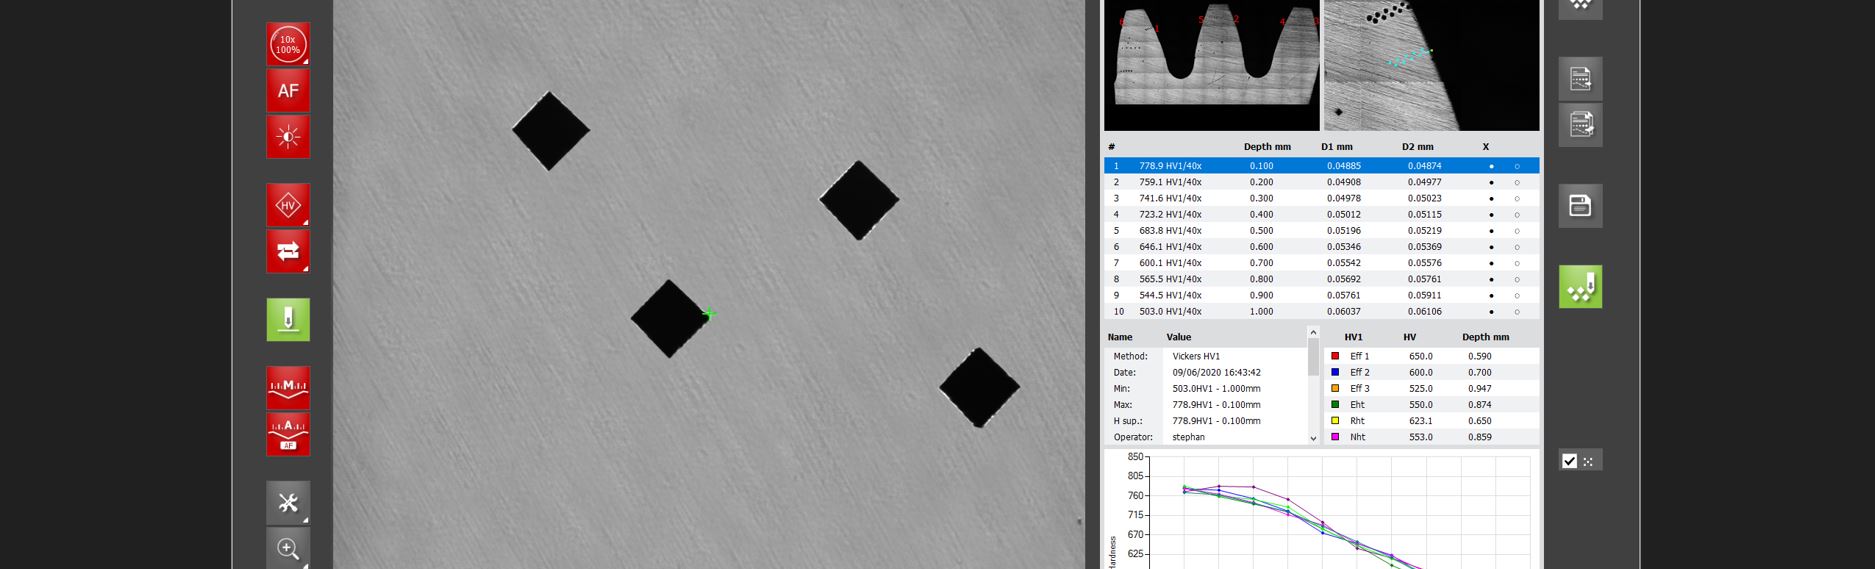
Task: Click the Depth mm column header
Action: [x=1267, y=147]
